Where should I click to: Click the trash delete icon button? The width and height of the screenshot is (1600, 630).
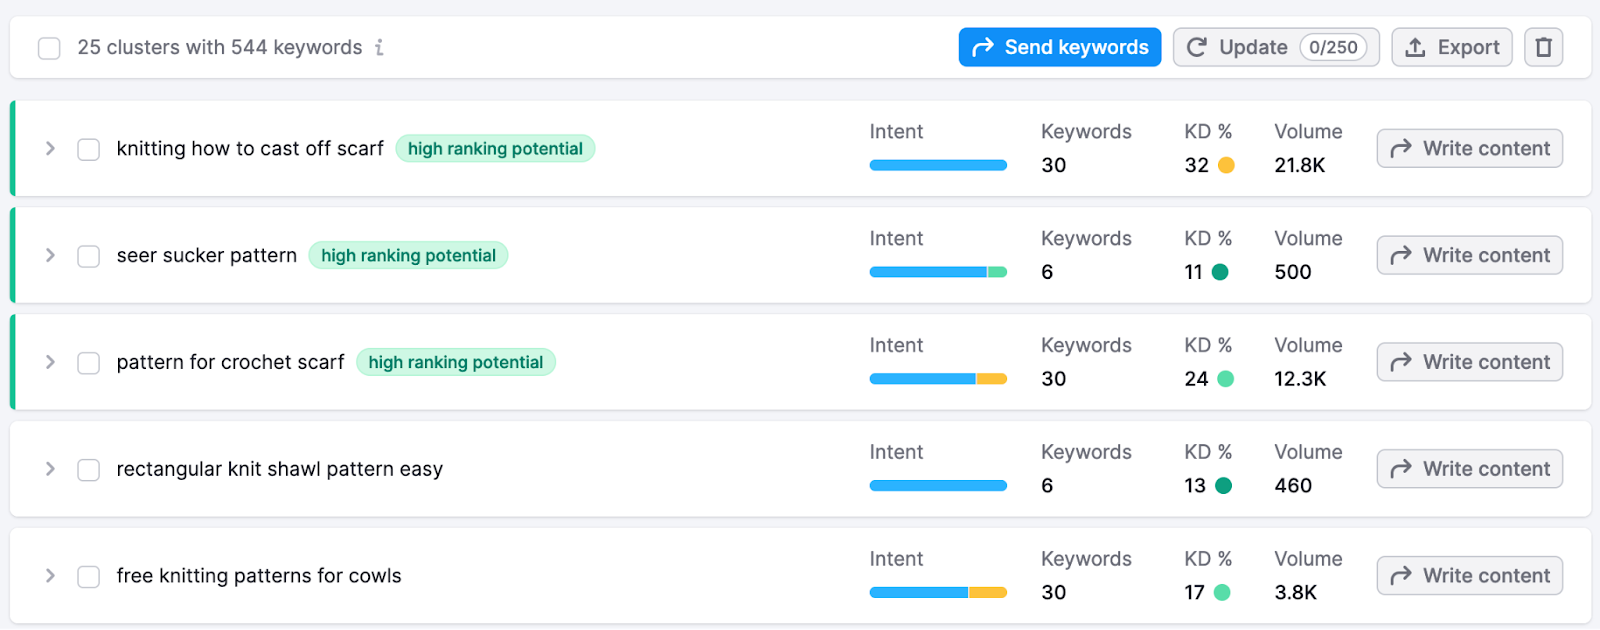click(1543, 47)
